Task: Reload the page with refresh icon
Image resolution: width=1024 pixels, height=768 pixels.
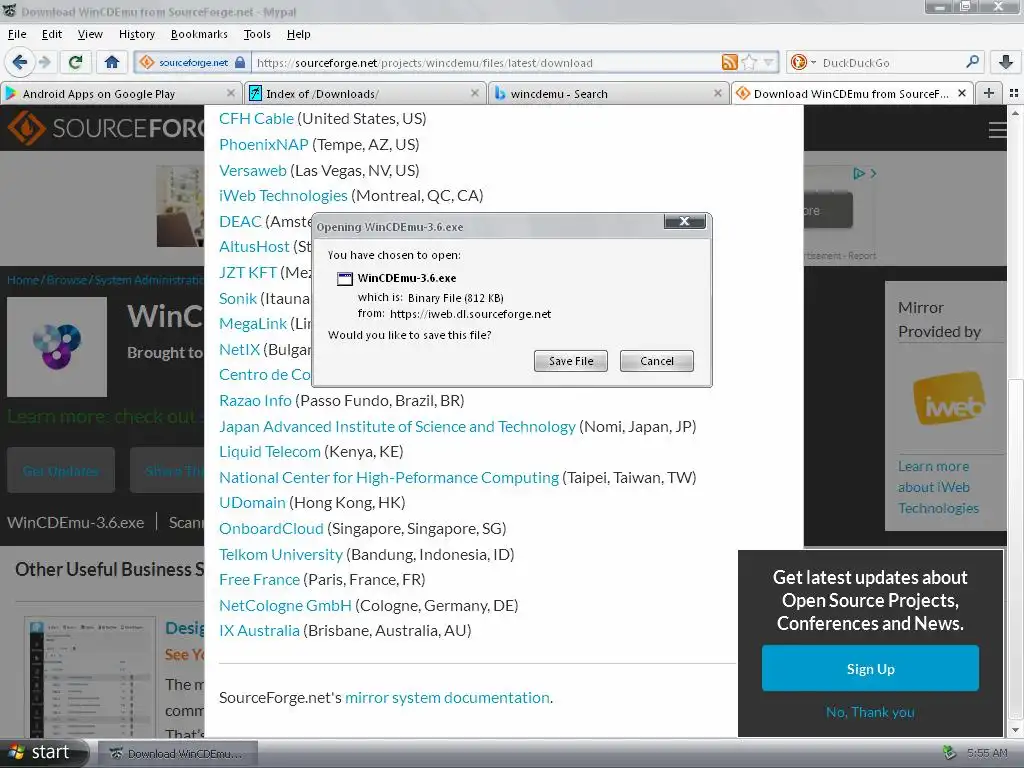Action: tap(75, 62)
